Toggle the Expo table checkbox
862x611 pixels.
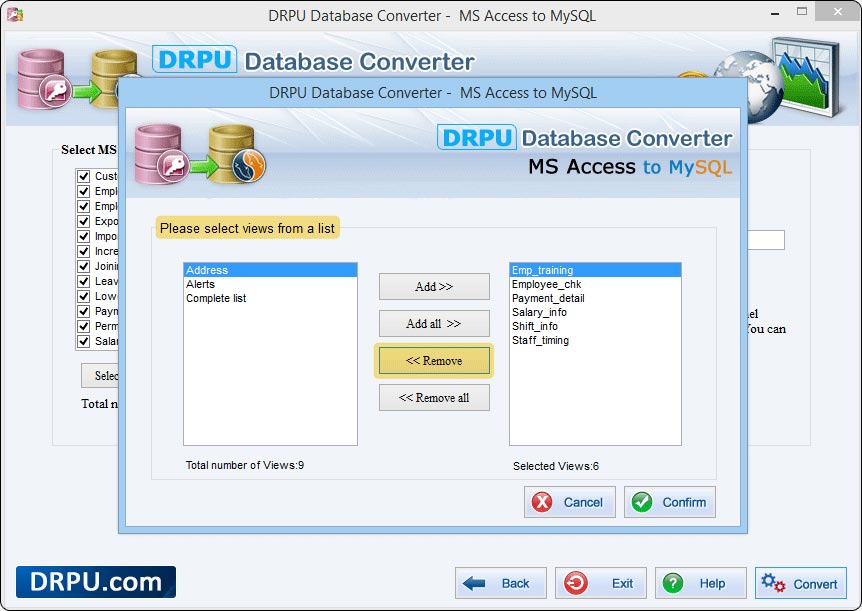[84, 221]
